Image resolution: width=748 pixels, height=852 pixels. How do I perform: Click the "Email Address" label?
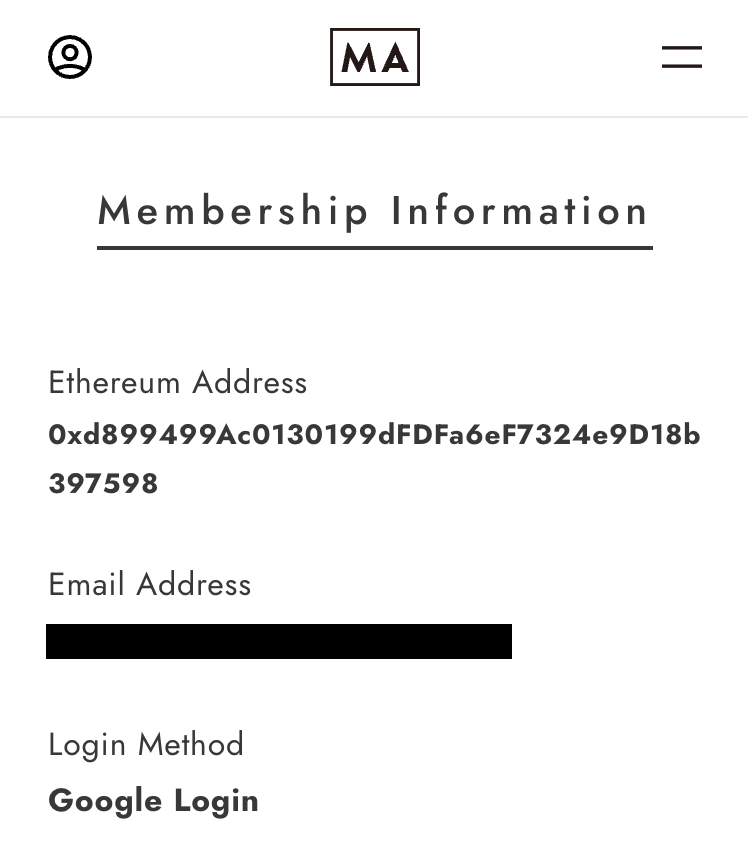[x=150, y=584]
